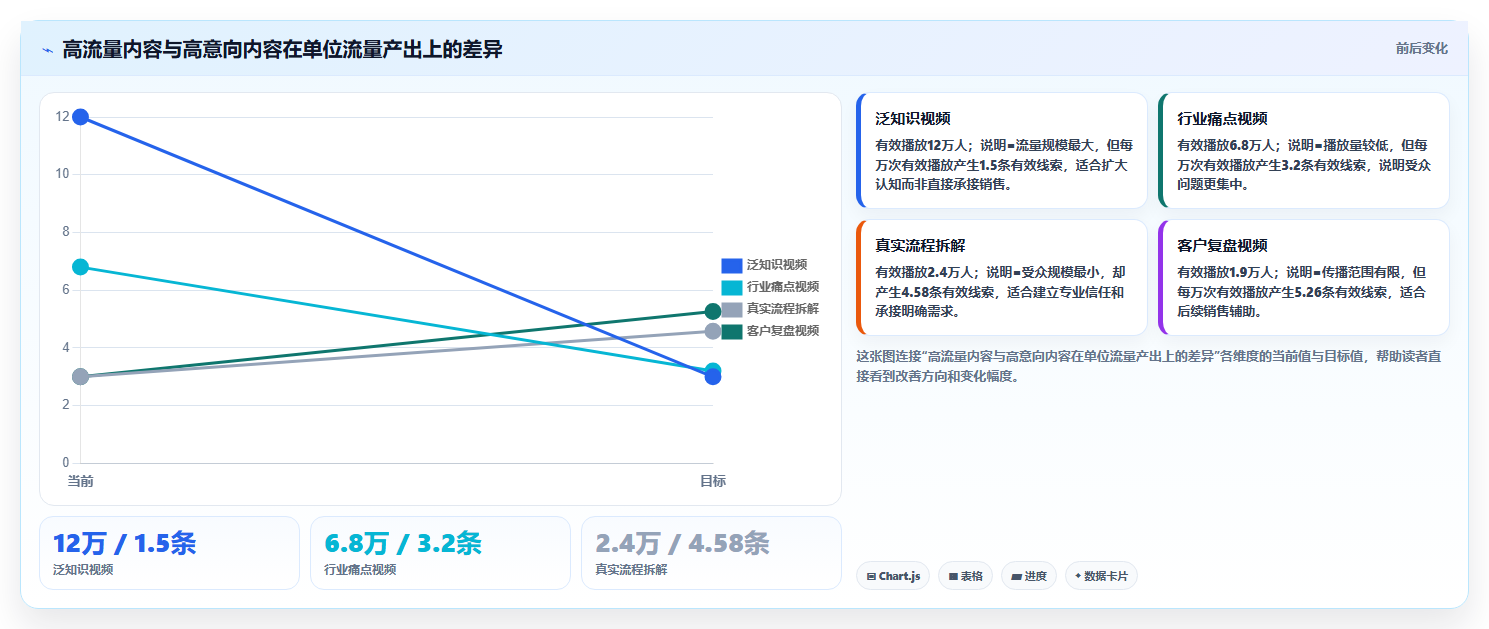Toggle the 行业痛点视频 legend color box
The height and width of the screenshot is (629, 1489).
click(x=732, y=287)
